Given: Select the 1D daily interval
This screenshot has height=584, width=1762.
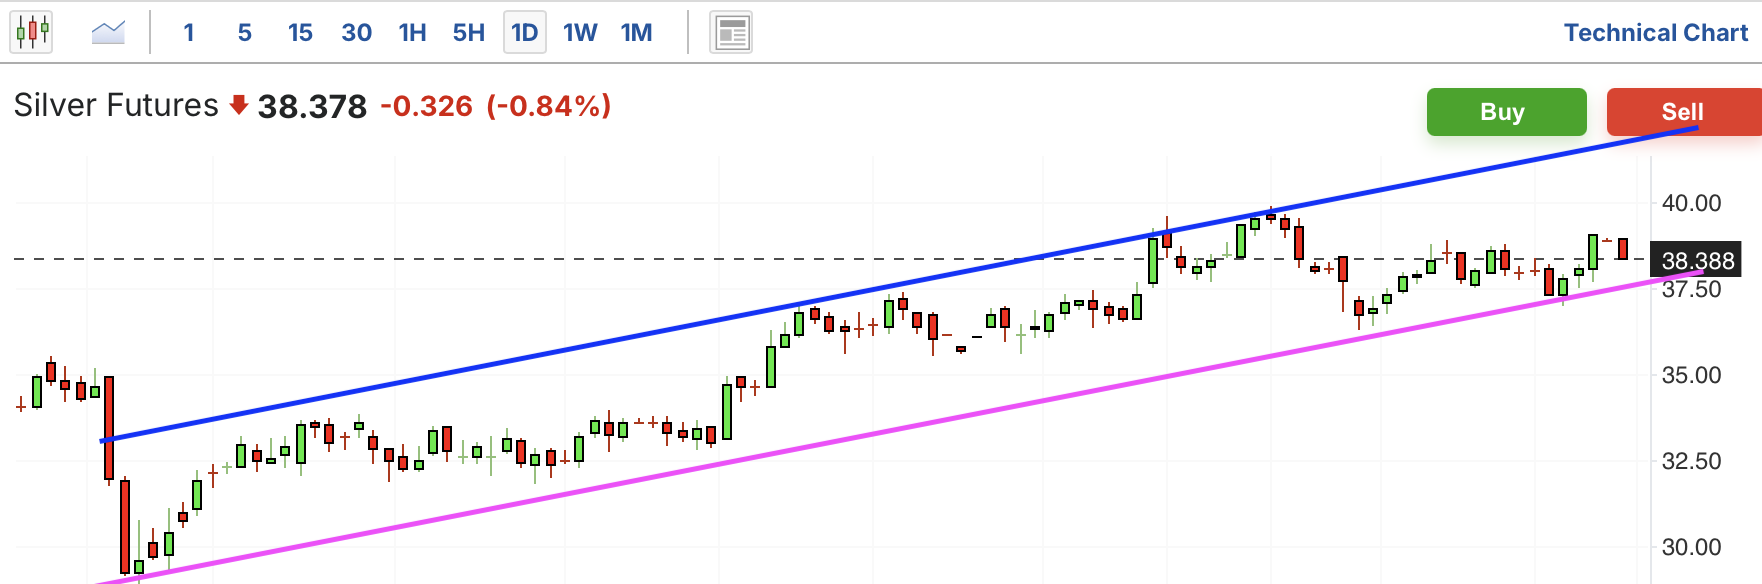Looking at the screenshot, I should 525,33.
